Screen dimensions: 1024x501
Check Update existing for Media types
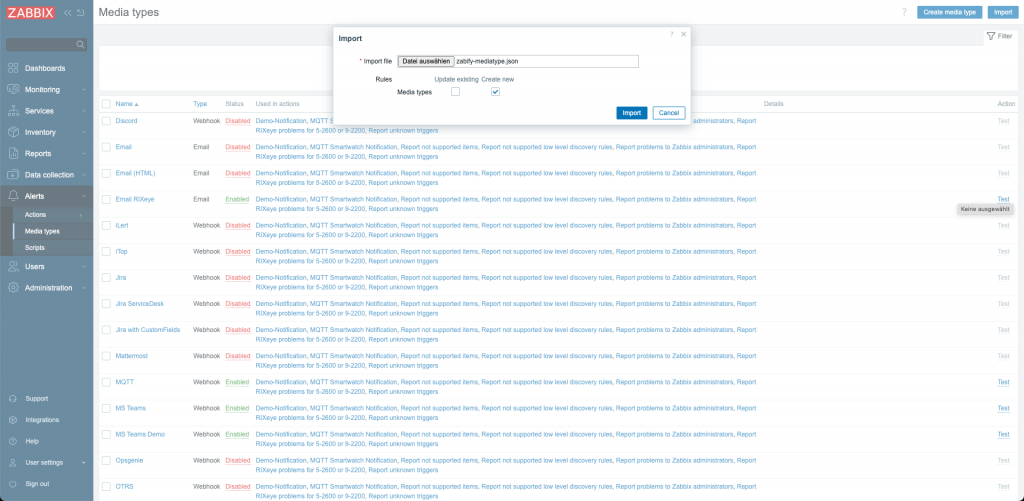456,92
